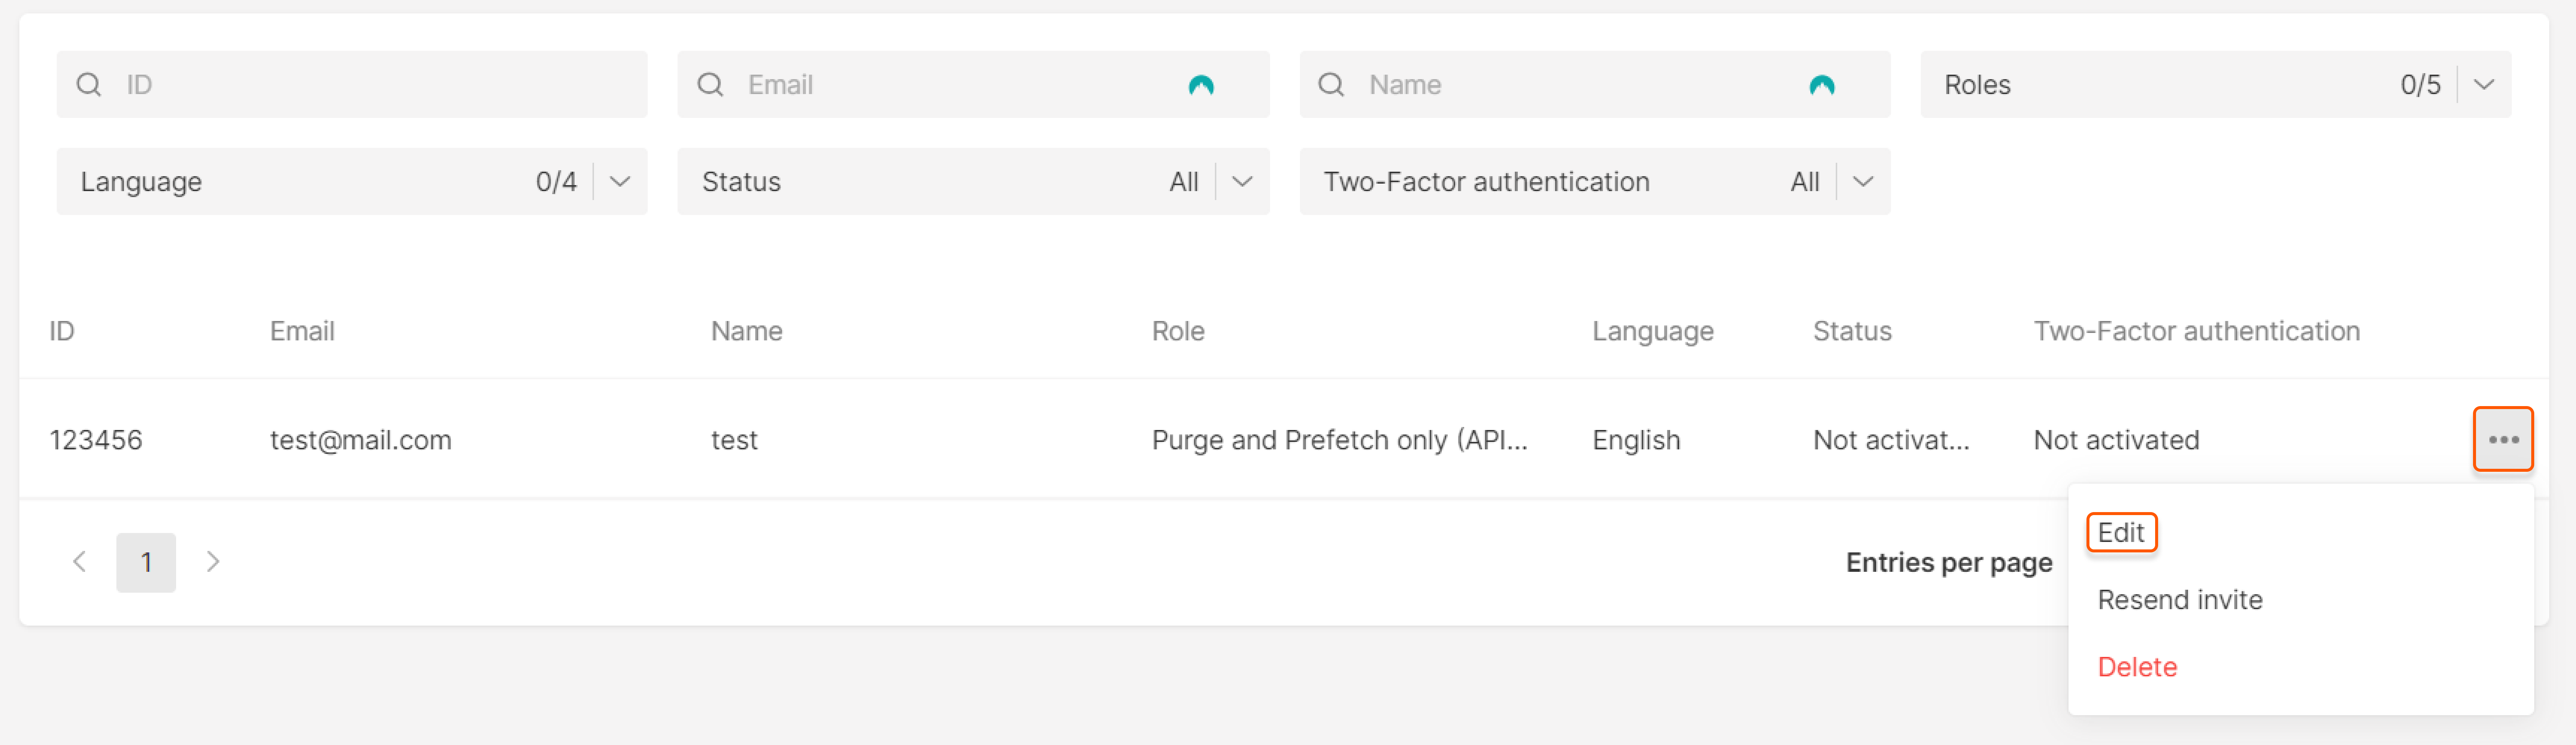Viewport: 2576px width, 745px height.
Task: Click the previous page arrow
Action: point(80,562)
